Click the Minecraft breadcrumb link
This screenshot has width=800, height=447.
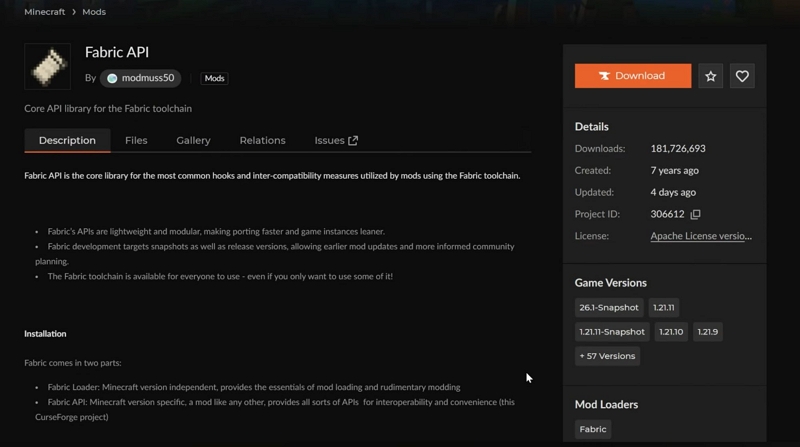click(44, 12)
